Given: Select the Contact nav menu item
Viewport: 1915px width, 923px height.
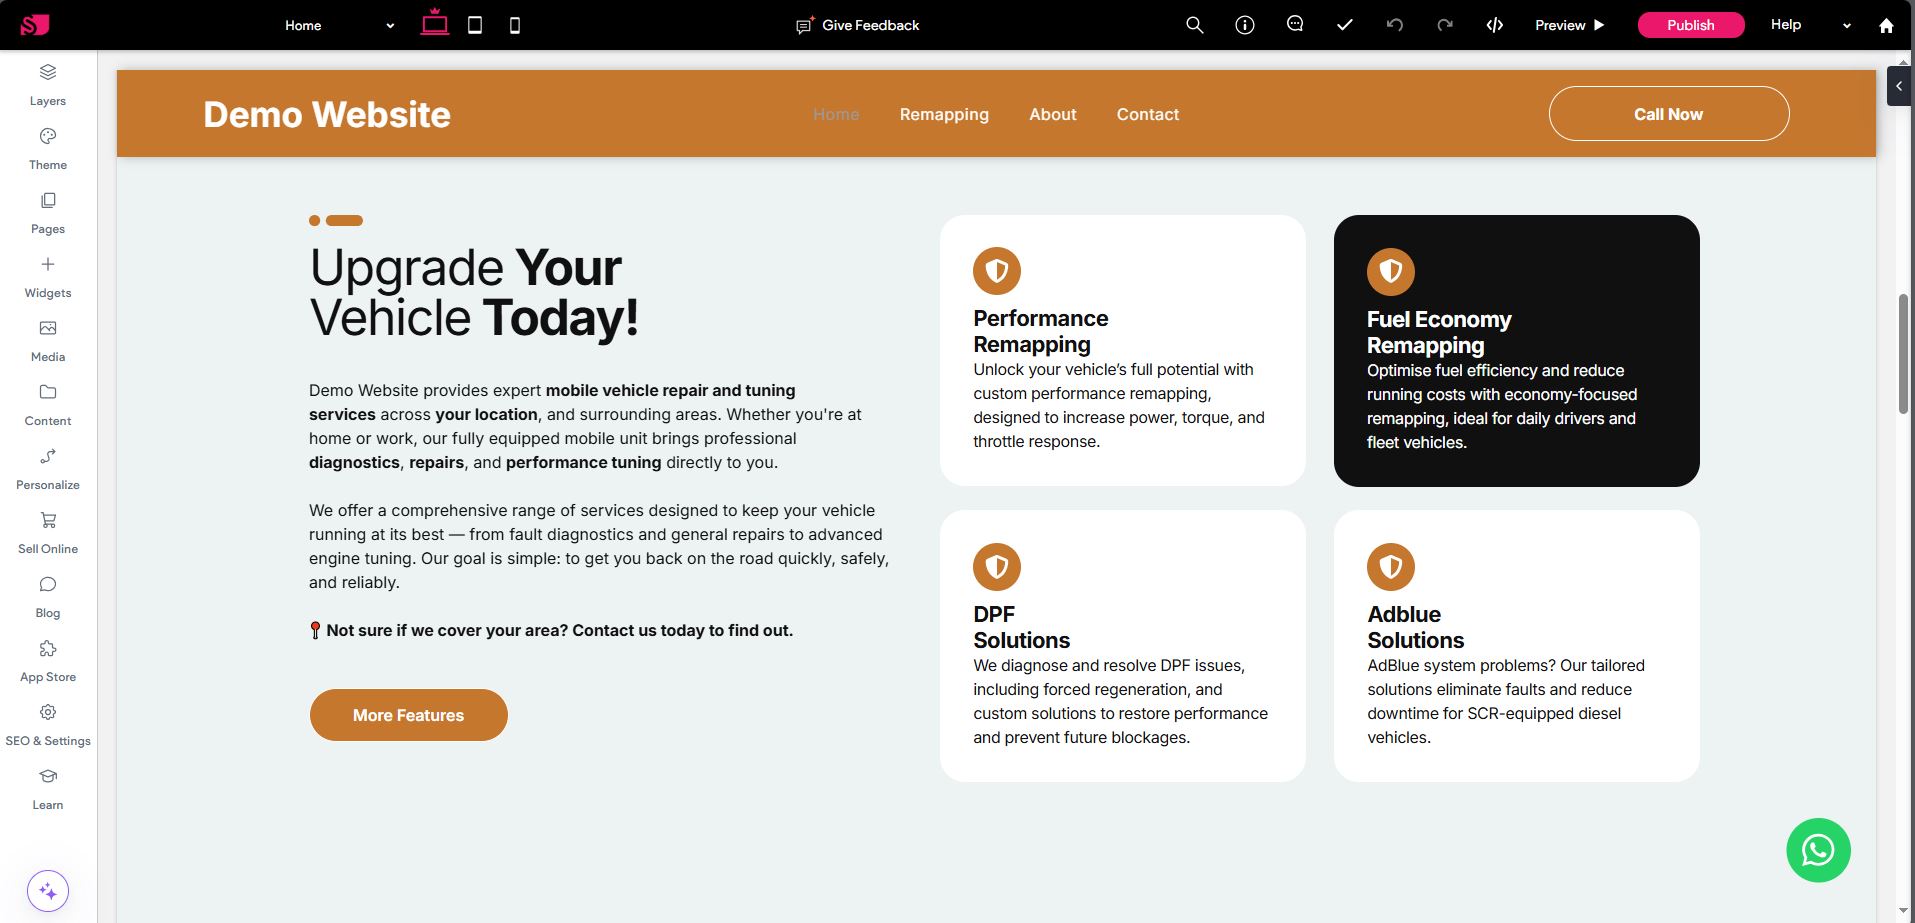Looking at the screenshot, I should [x=1147, y=114].
